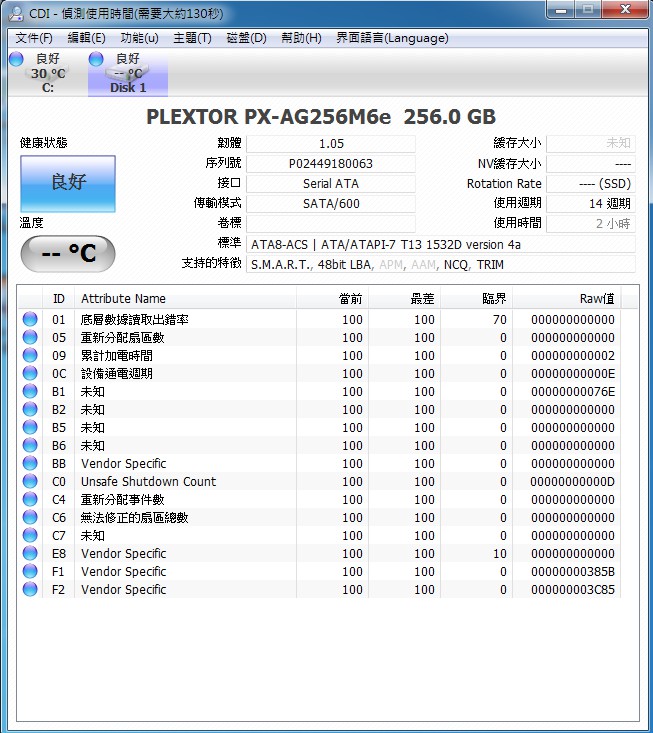The height and width of the screenshot is (733, 653).
Task: Click the status orb of attribute B5
Action: click(x=30, y=427)
